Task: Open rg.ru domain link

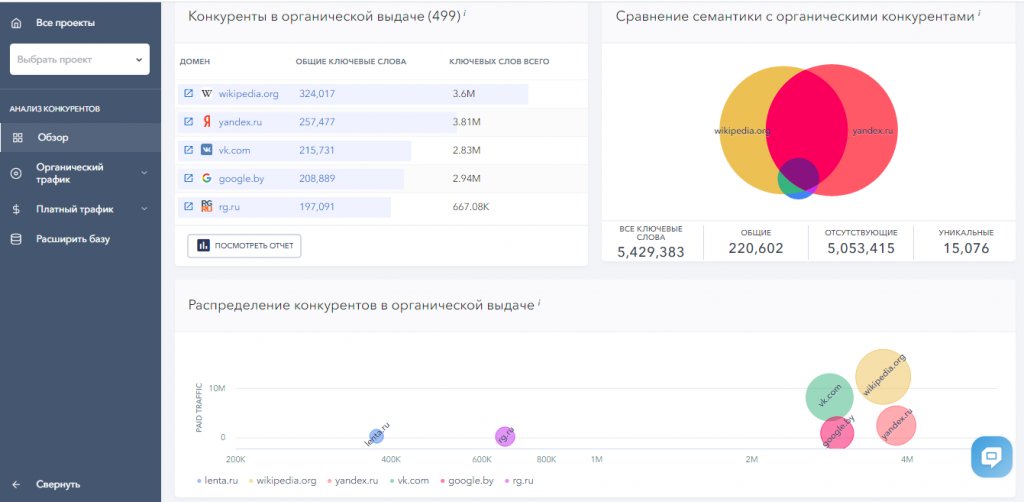Action: pos(231,206)
